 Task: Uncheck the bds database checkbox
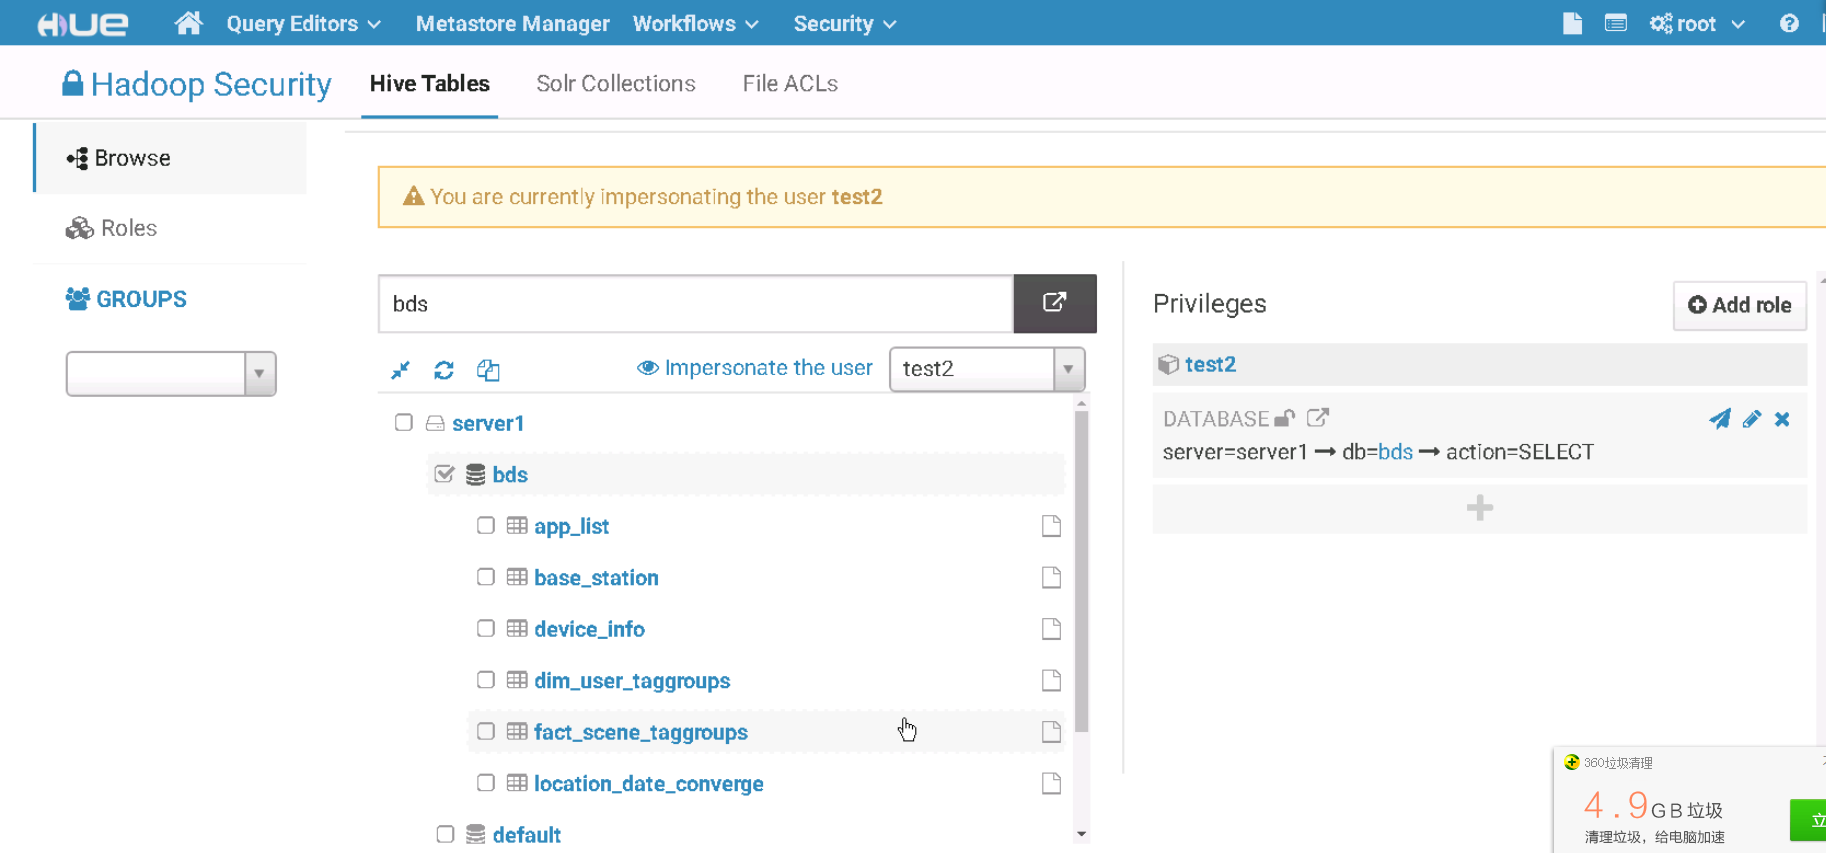445,473
